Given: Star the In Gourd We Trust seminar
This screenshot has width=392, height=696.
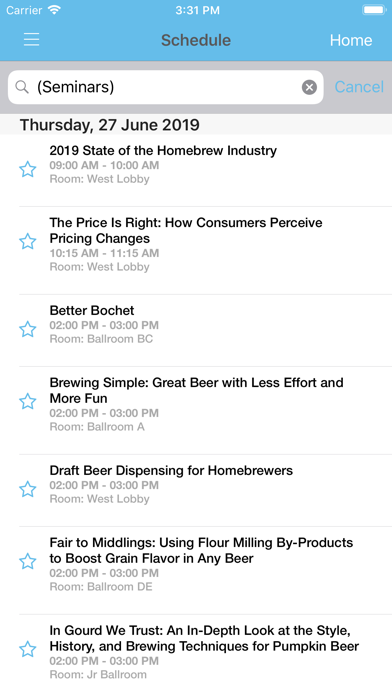Looking at the screenshot, I should pos(28,649).
